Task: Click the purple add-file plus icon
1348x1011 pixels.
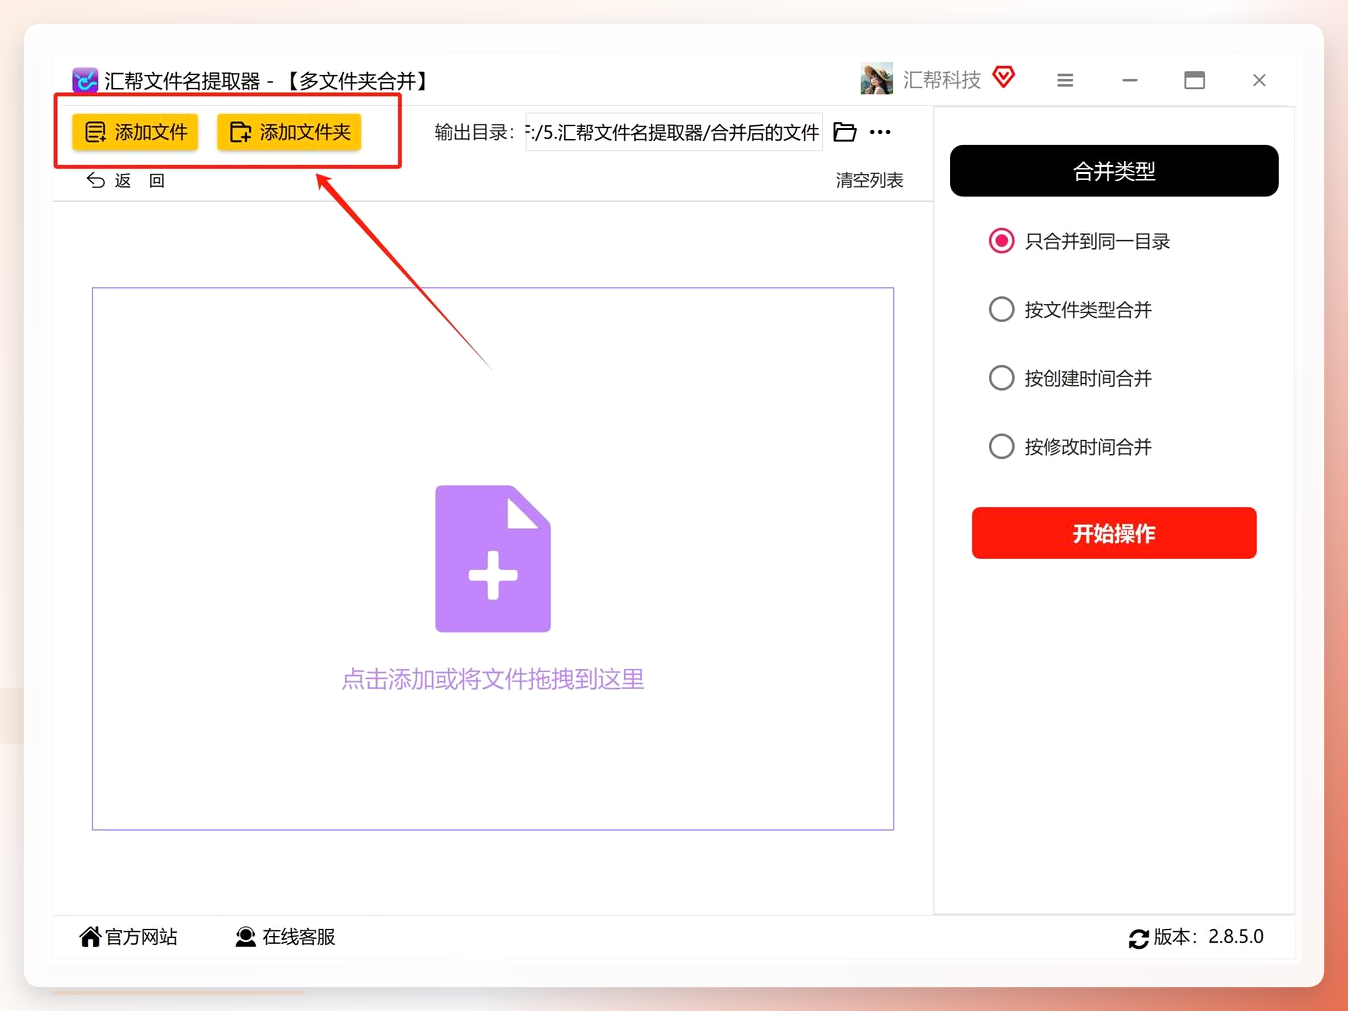Action: [x=493, y=559]
